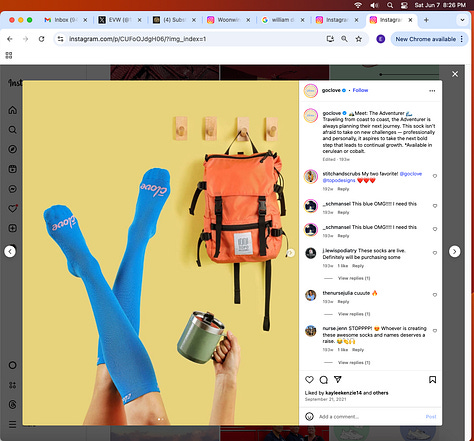Screen dimensions: 474x441
Task: Like stitchandscrubs comment
Action: tap(435, 176)
